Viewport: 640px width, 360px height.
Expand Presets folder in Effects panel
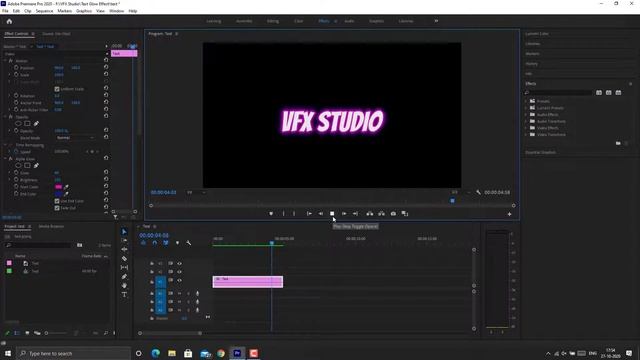tap(526, 101)
